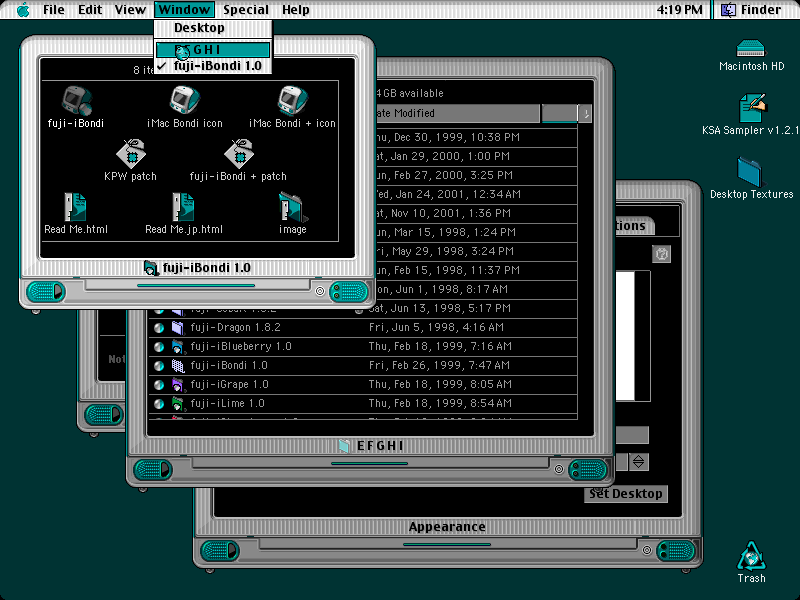Click the Set Desktop button
The image size is (800, 600).
626,493
